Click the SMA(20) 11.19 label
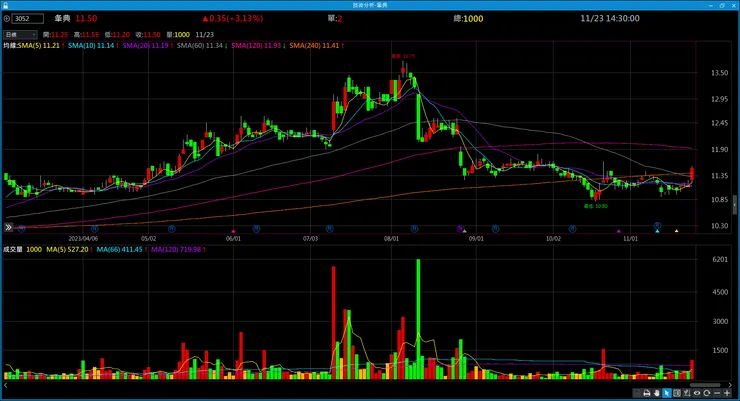This screenshot has height=401, width=740. point(146,46)
